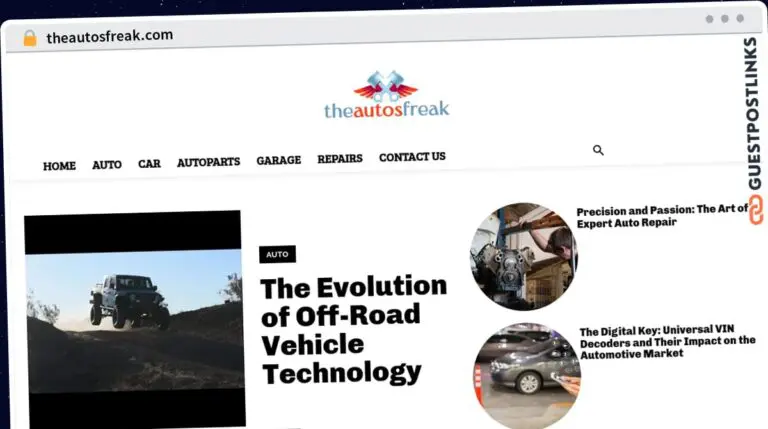The height and width of the screenshot is (429, 768).
Task: Click the search magnifier icon
Action: point(598,150)
